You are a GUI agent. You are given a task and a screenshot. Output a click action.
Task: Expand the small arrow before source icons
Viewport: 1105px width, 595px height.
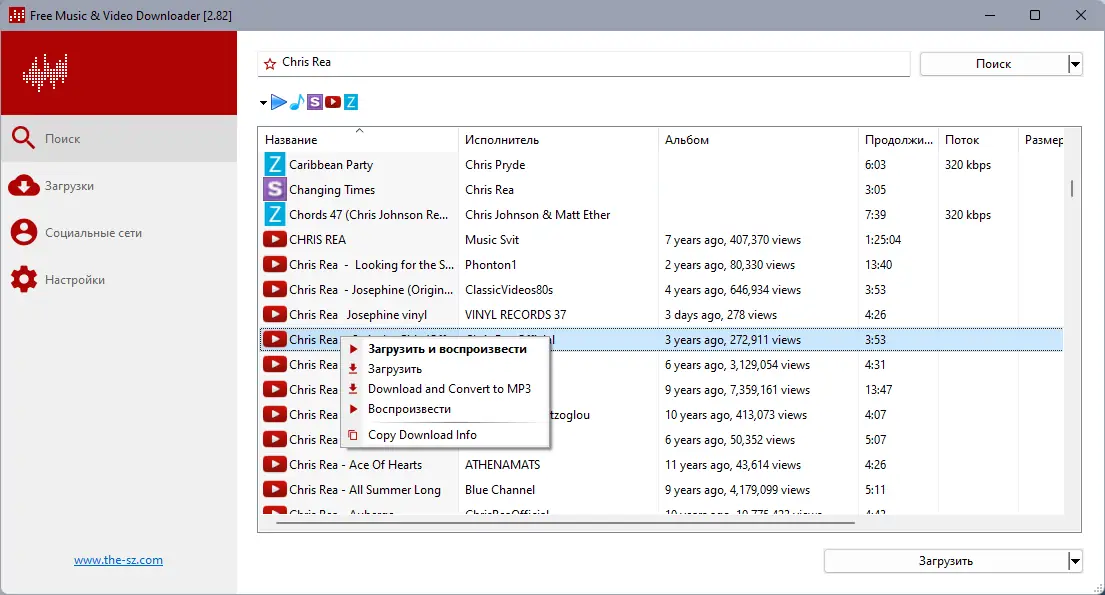[264, 103]
